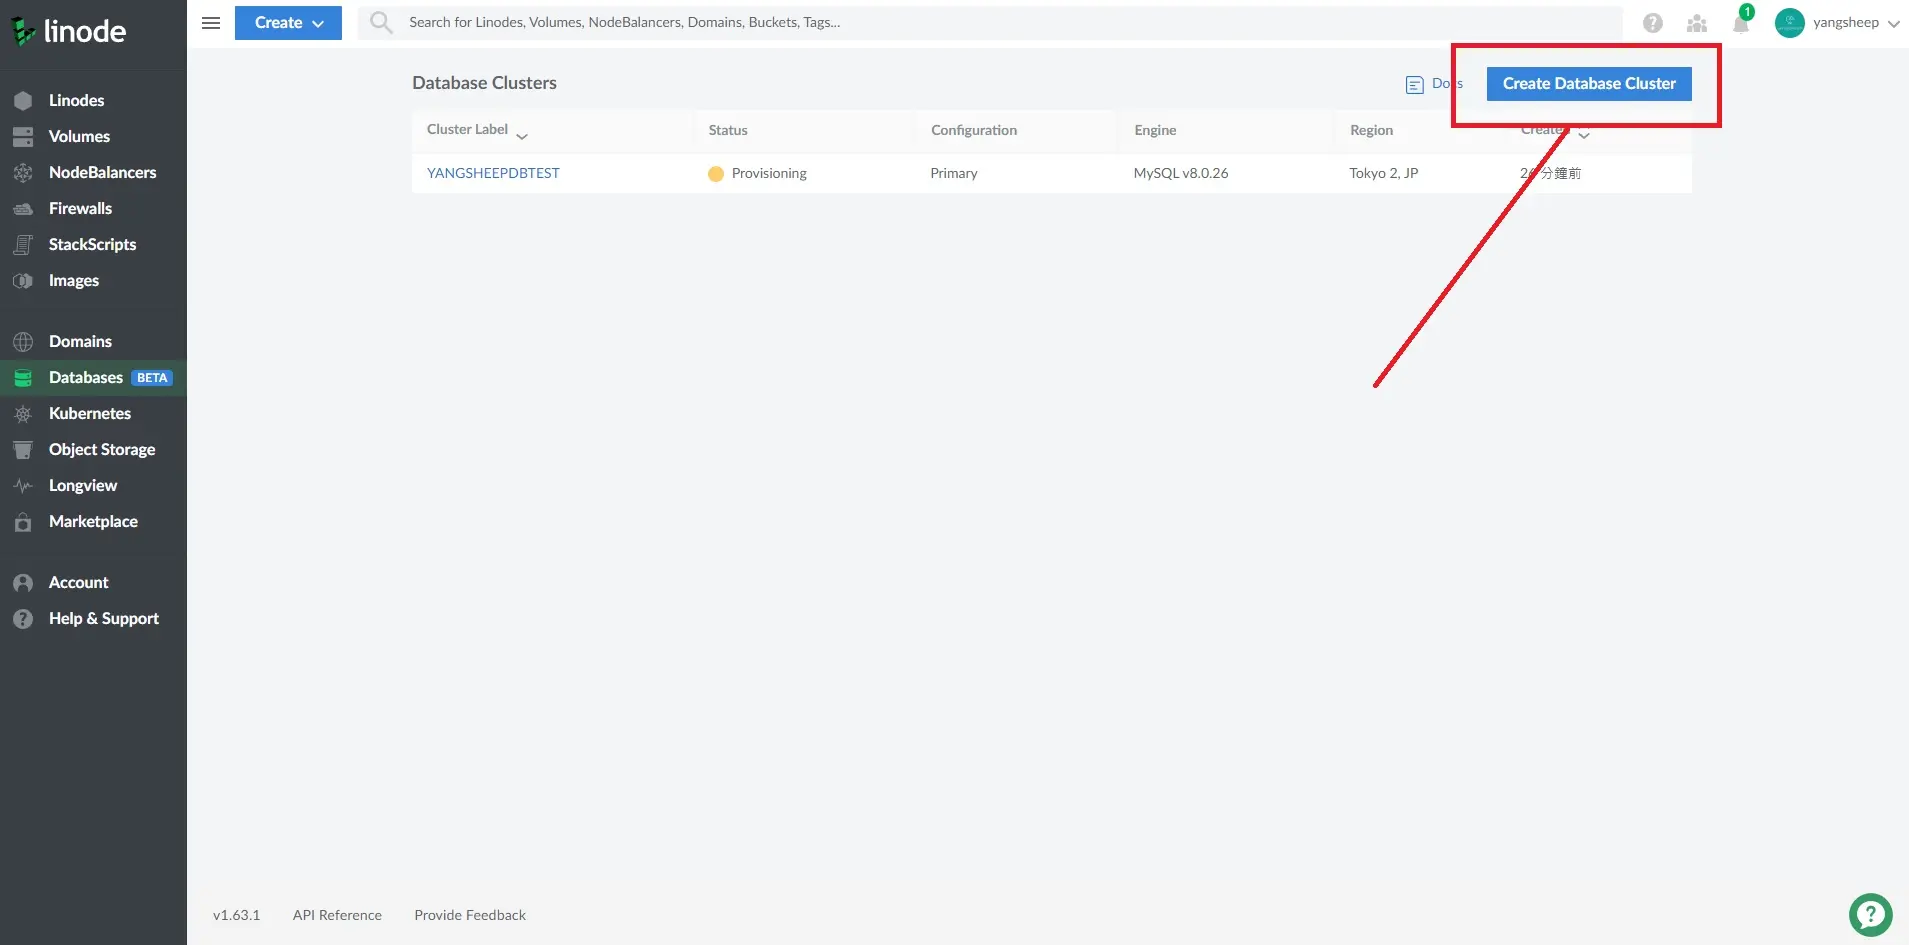Open the Docs document icon
This screenshot has height=945, width=1909.
tap(1414, 85)
